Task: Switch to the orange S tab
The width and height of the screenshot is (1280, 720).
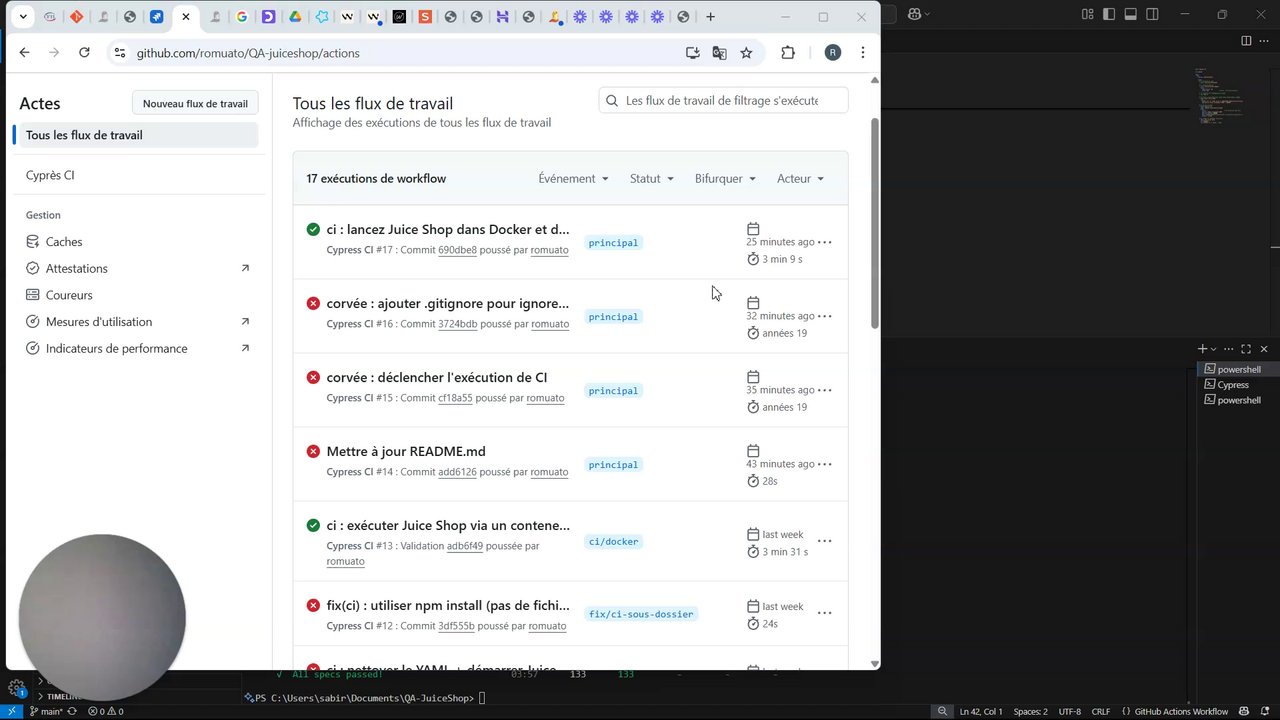Action: point(425,17)
